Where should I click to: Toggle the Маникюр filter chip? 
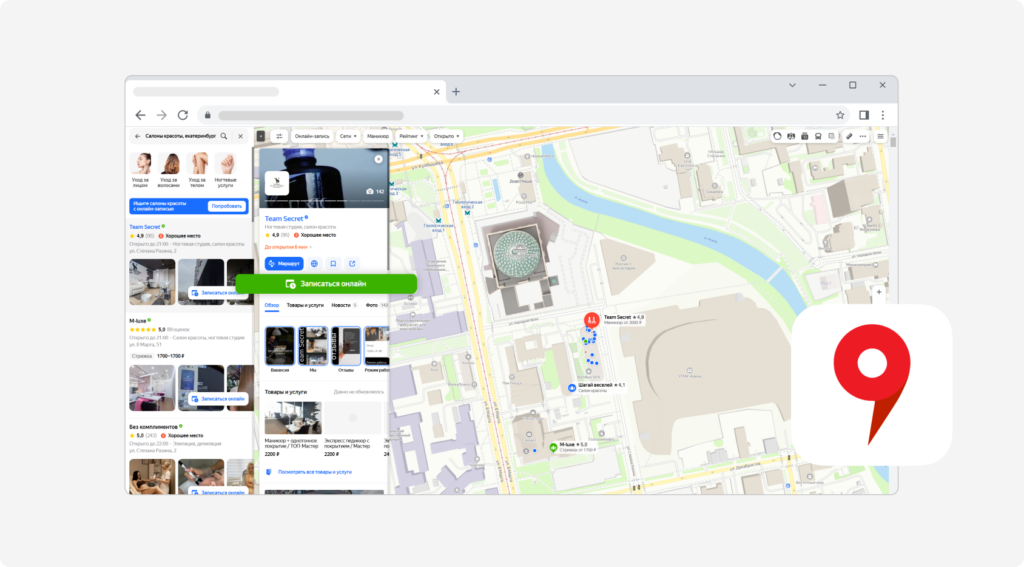377,136
